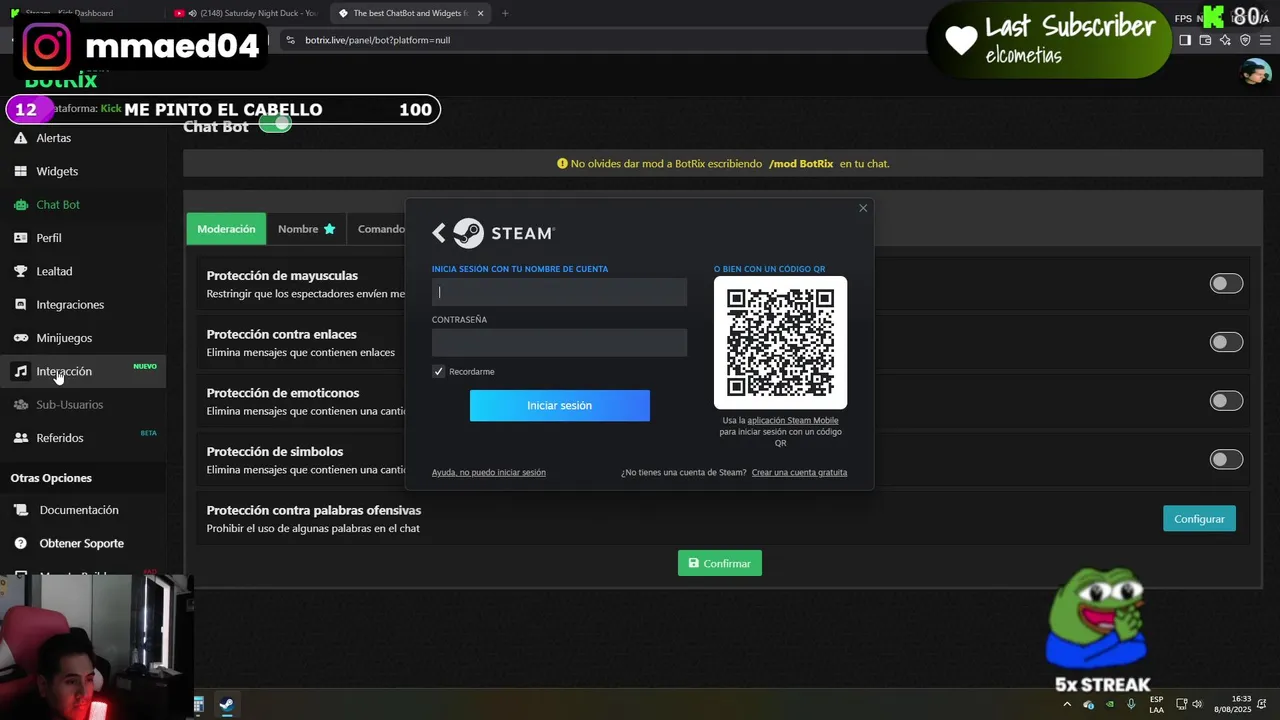Viewport: 1280px width, 720px height.
Task: Click the '/mod BotRix' text in banner
Action: (801, 163)
